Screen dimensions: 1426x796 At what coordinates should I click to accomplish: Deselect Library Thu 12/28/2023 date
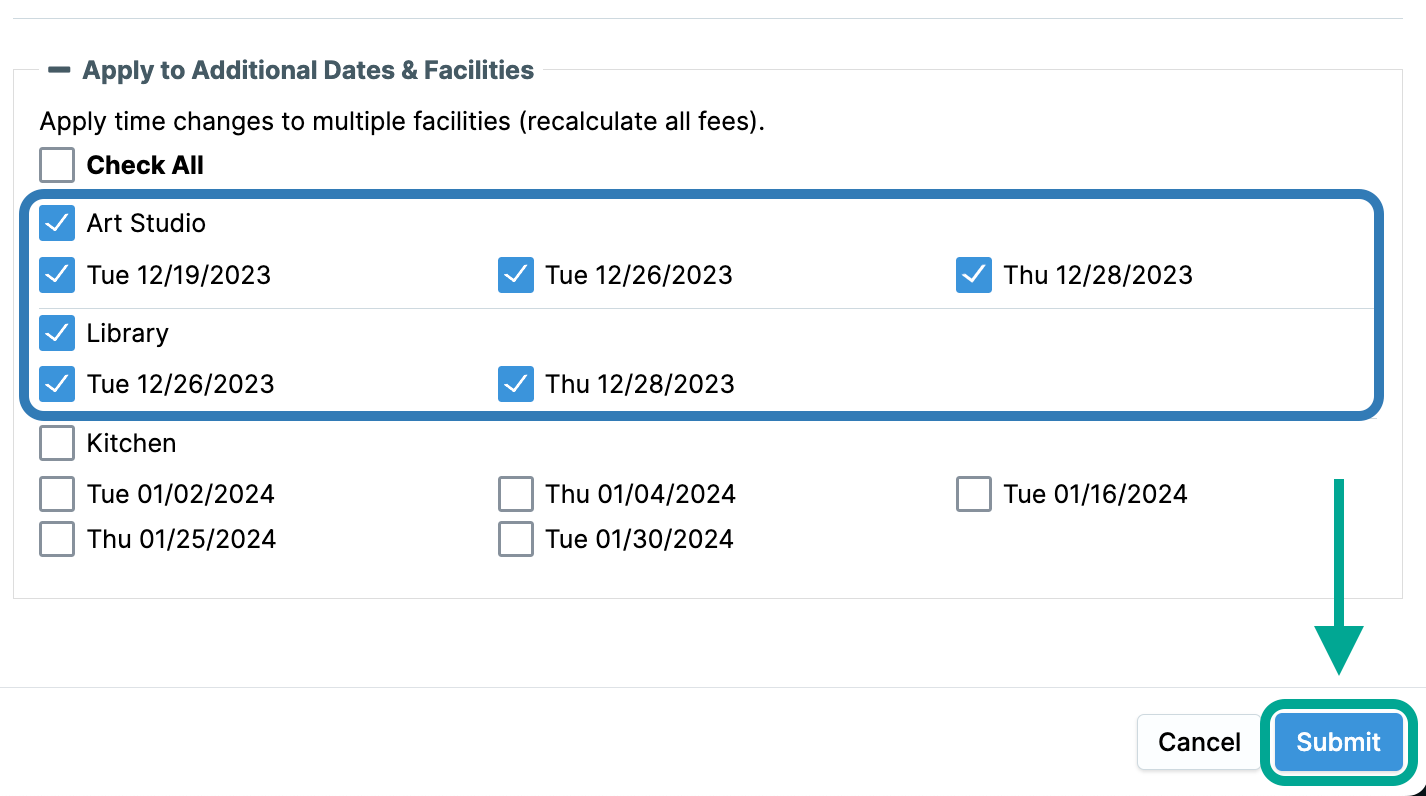516,384
